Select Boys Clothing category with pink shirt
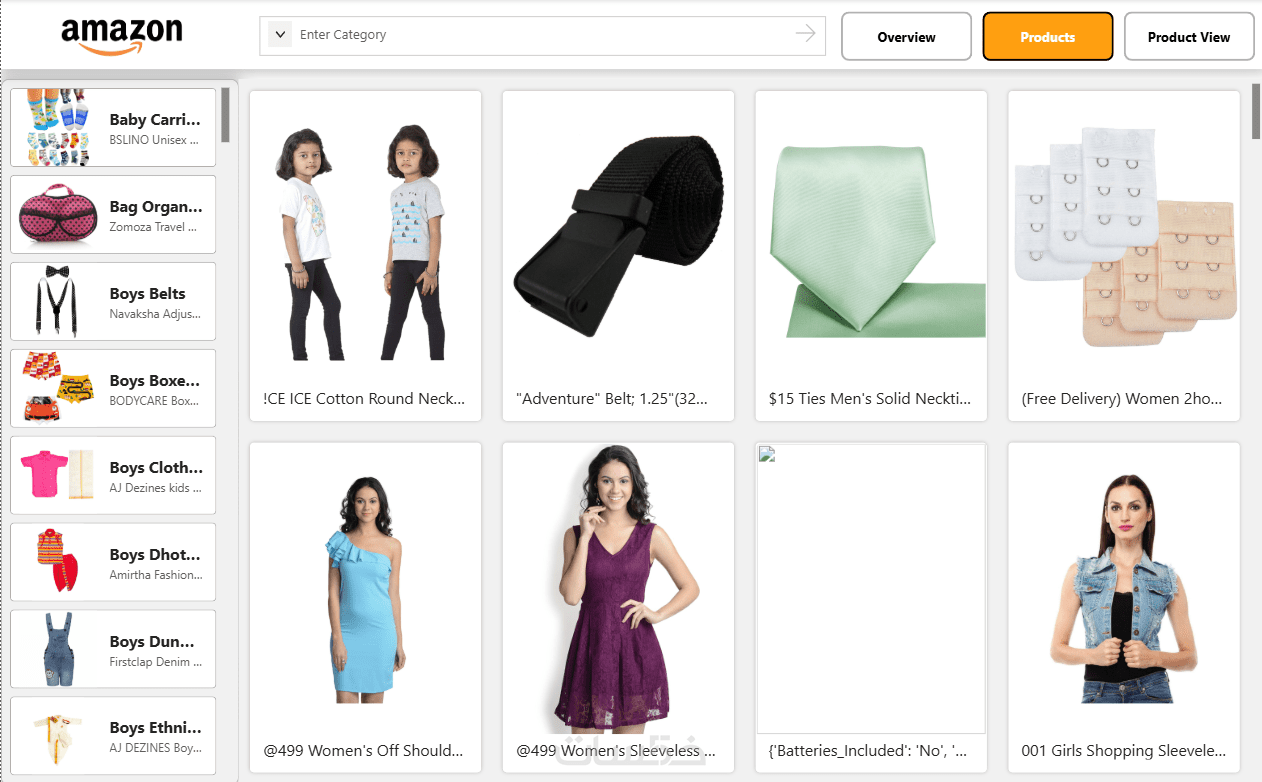The width and height of the screenshot is (1262, 782). (113, 475)
